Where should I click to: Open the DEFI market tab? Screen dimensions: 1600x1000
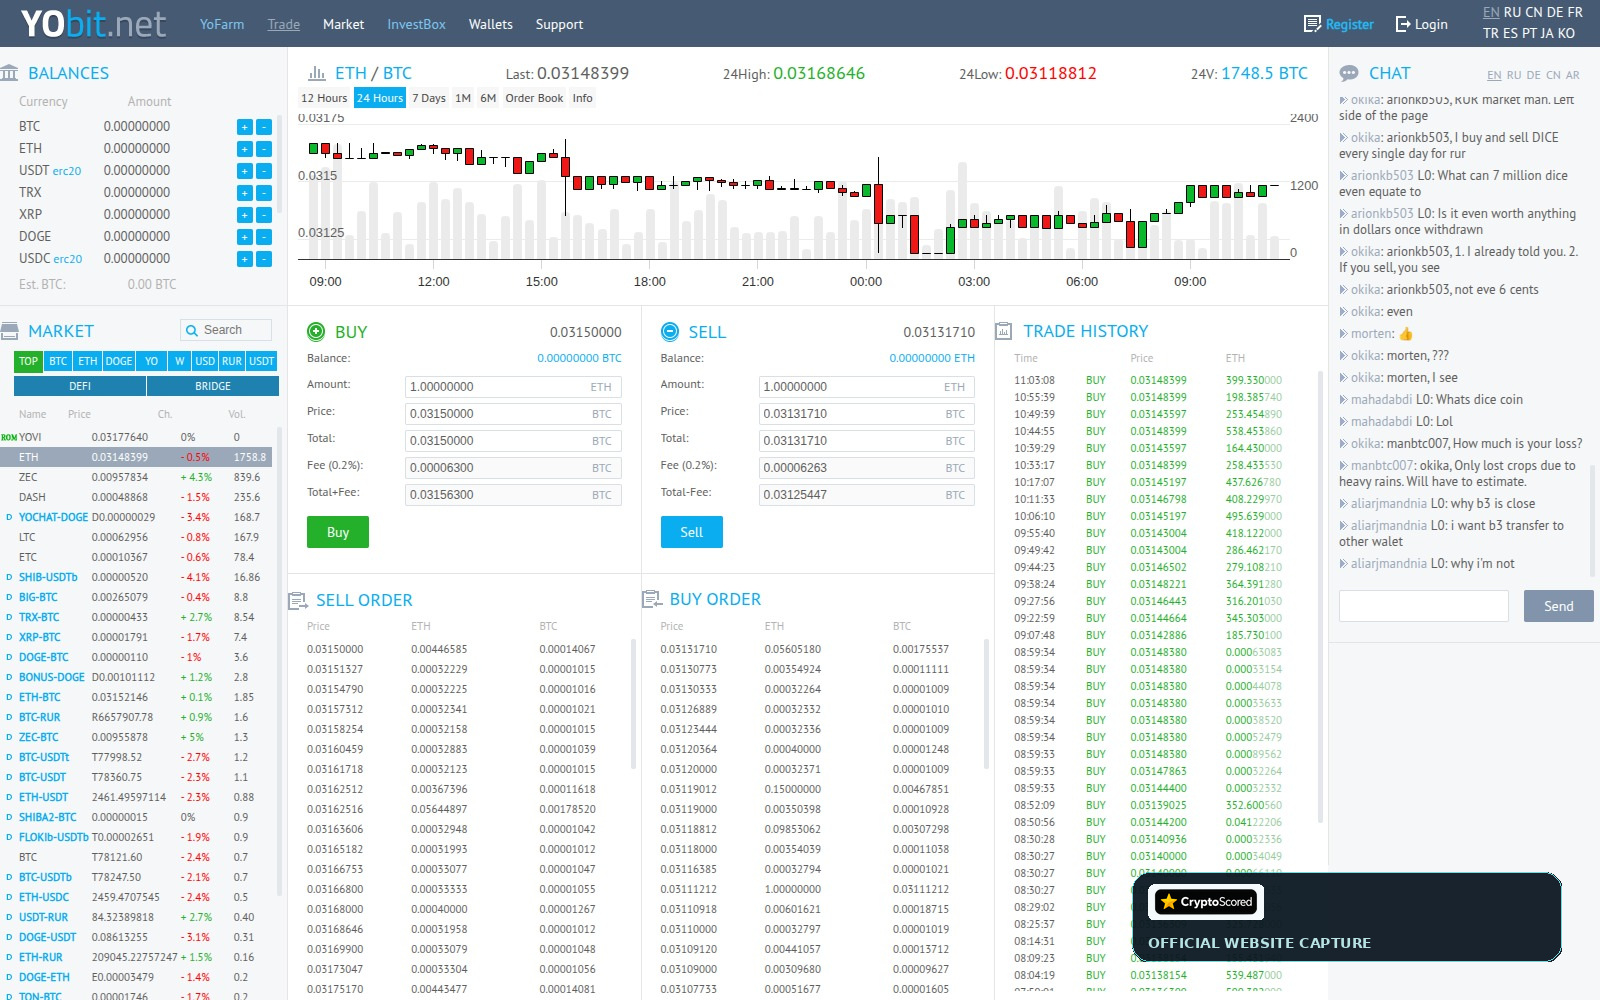coord(80,386)
